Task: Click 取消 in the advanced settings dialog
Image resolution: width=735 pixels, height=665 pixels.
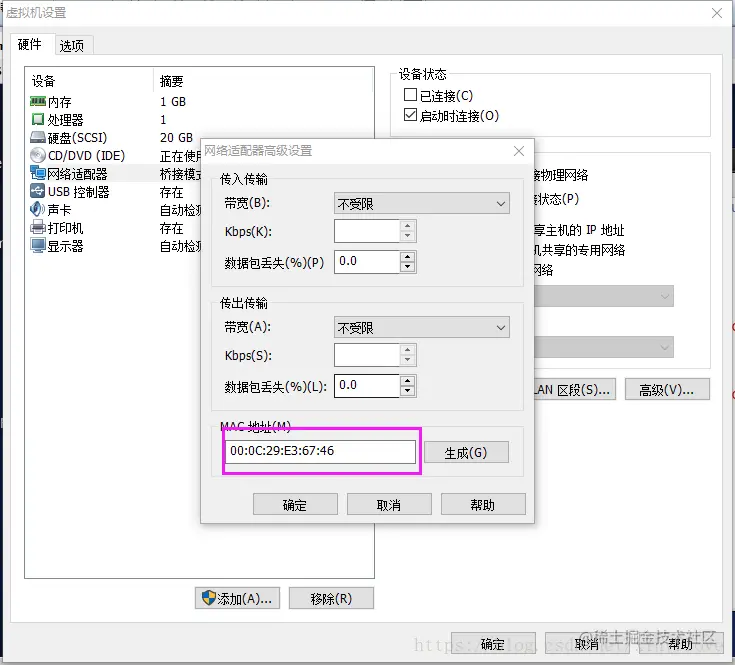Action: click(389, 505)
